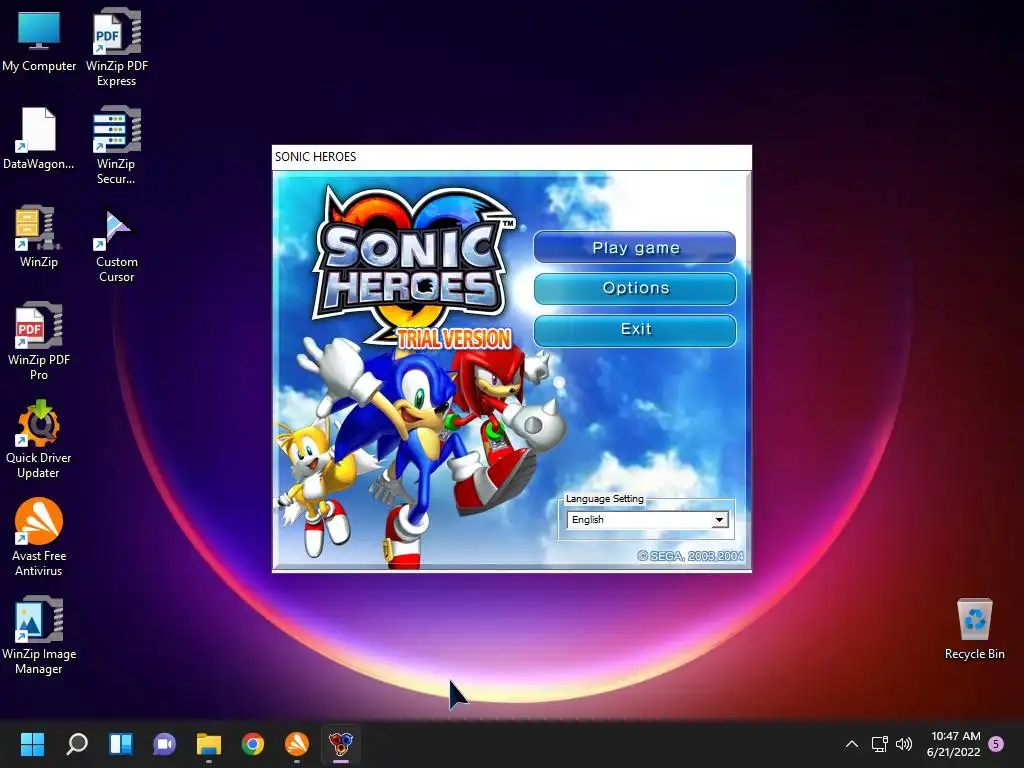Select the DataWagon shortcut file icon

(x=39, y=138)
